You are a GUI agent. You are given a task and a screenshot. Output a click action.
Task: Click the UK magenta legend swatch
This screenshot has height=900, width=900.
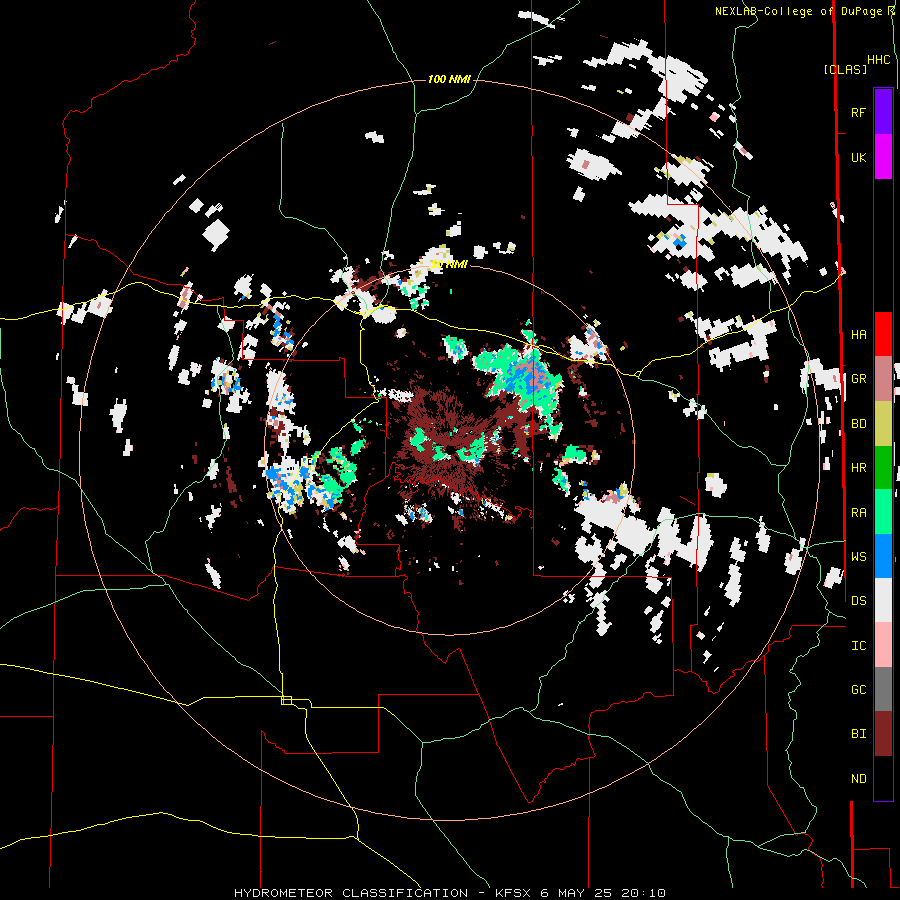coord(883,157)
